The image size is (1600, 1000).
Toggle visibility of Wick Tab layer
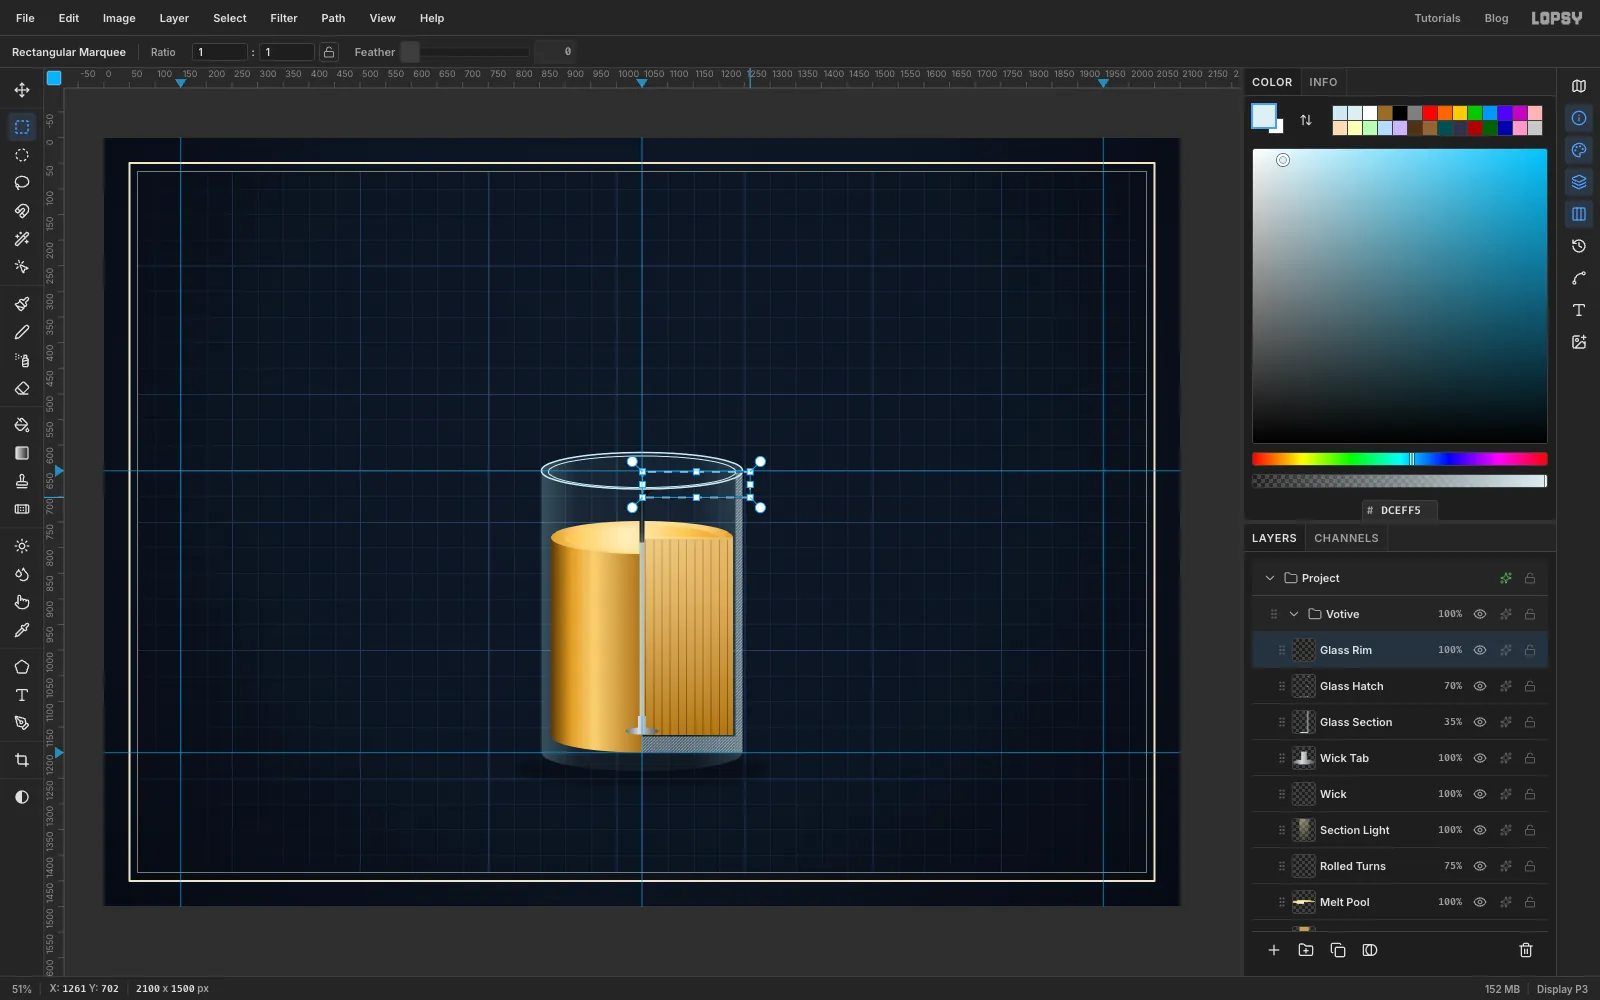coord(1480,758)
